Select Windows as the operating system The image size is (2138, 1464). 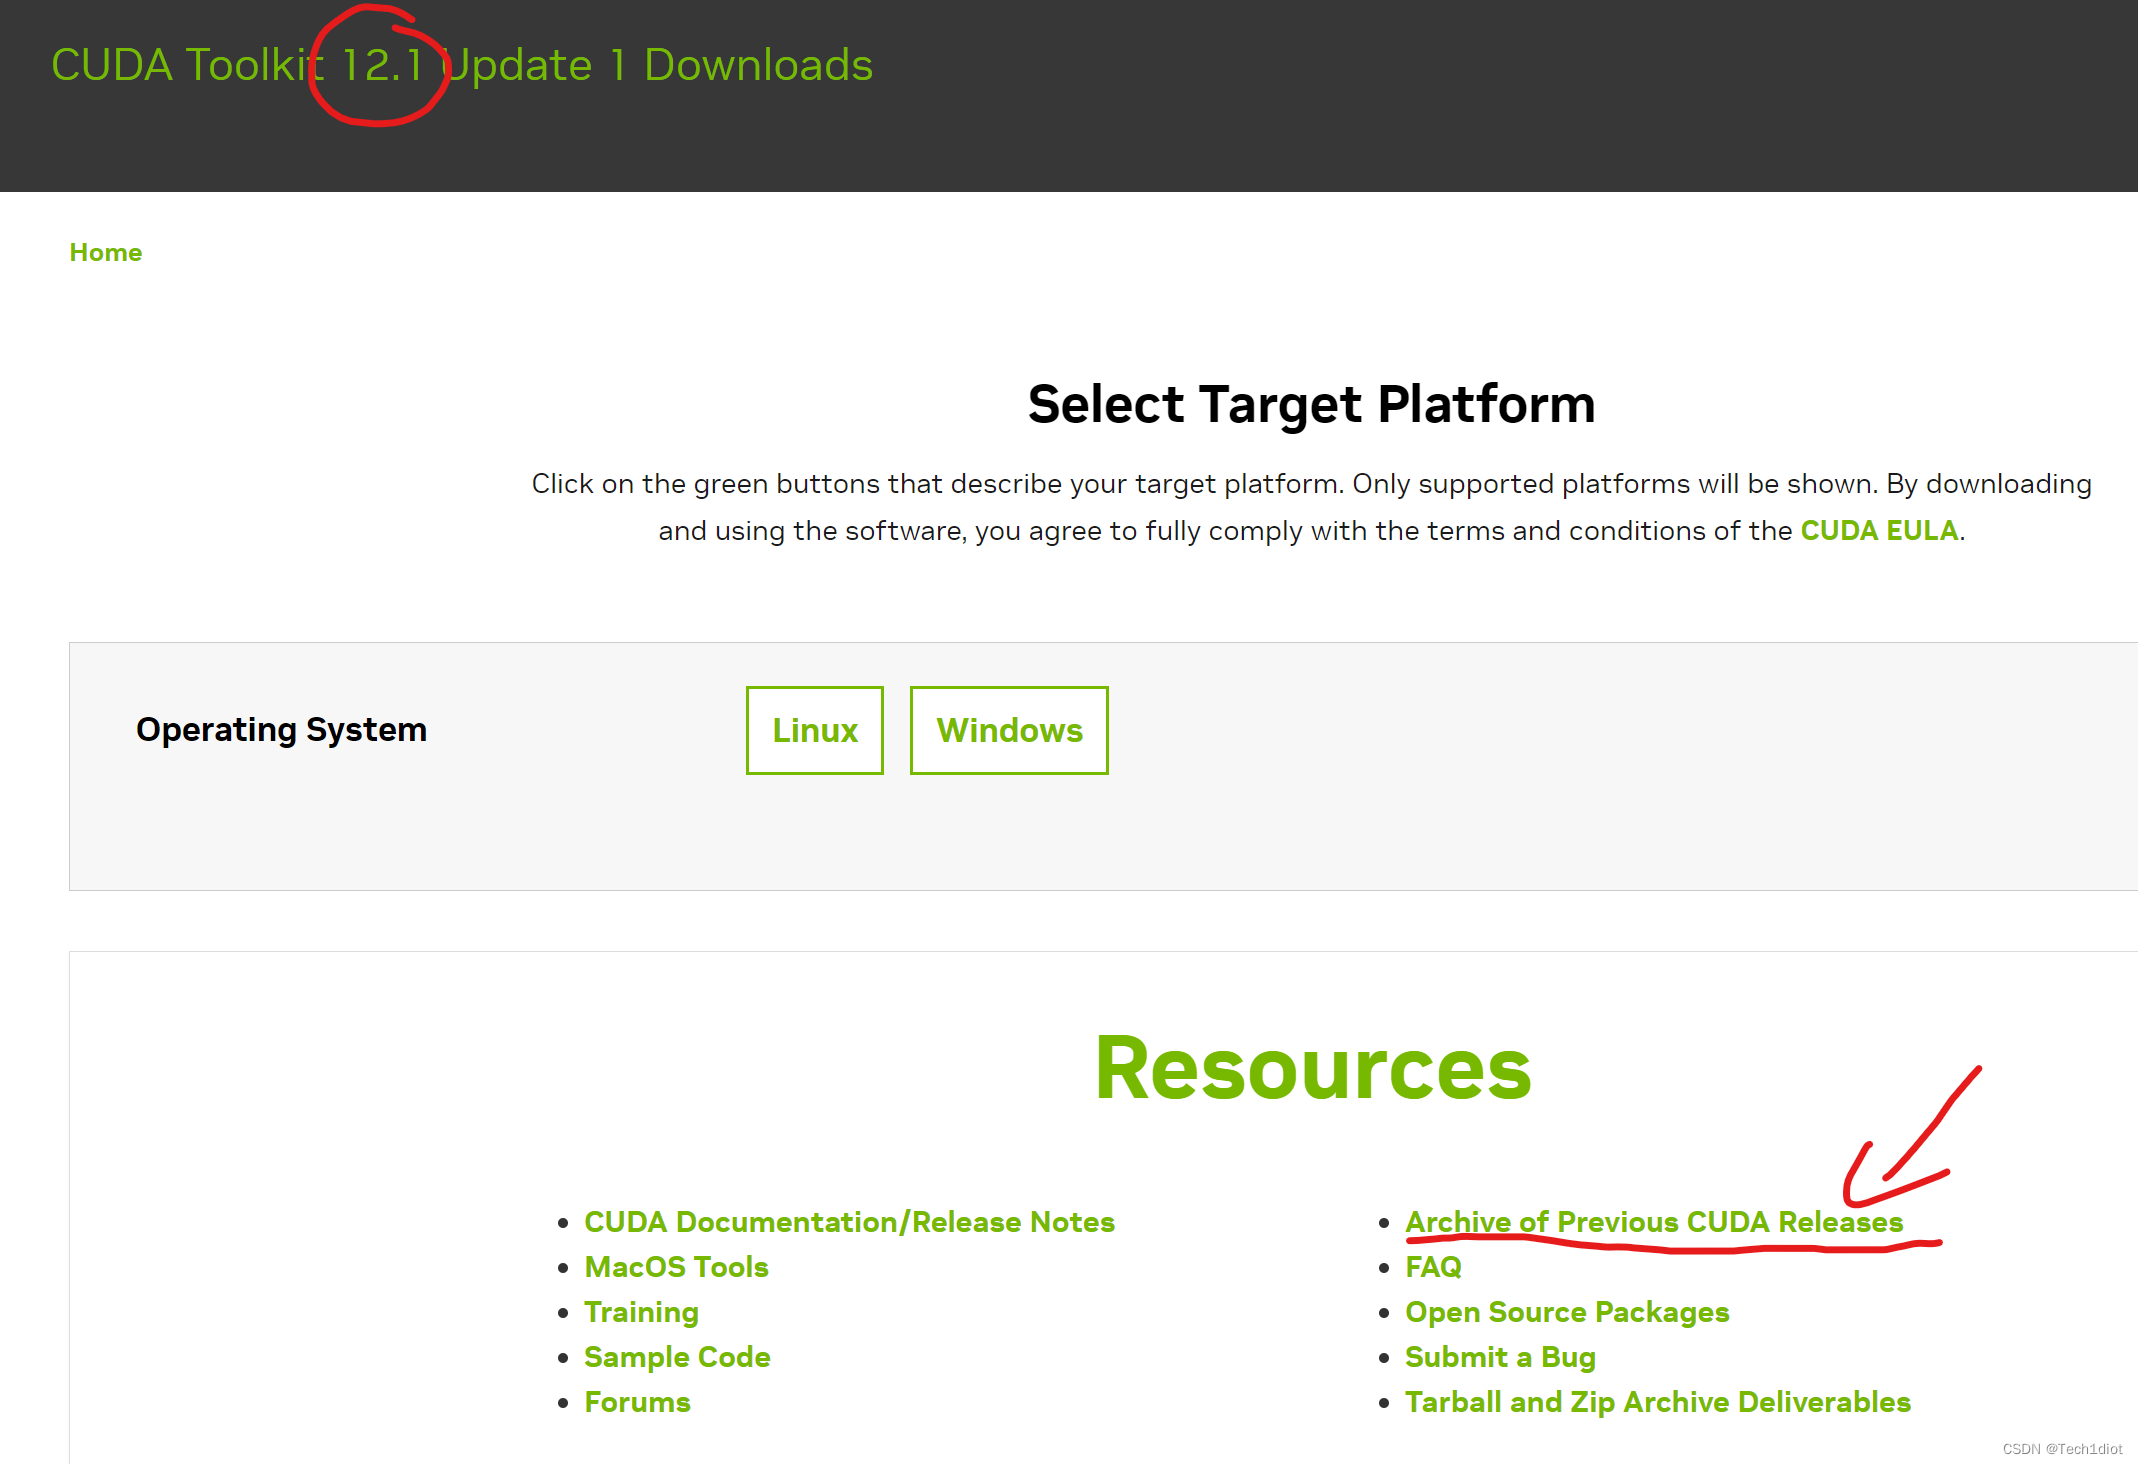click(1009, 730)
